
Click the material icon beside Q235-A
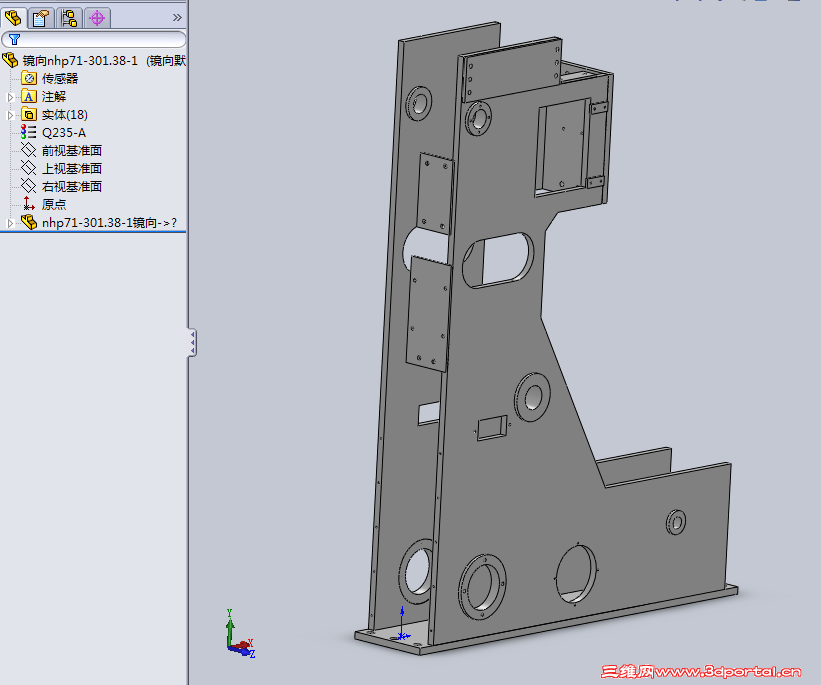28,132
